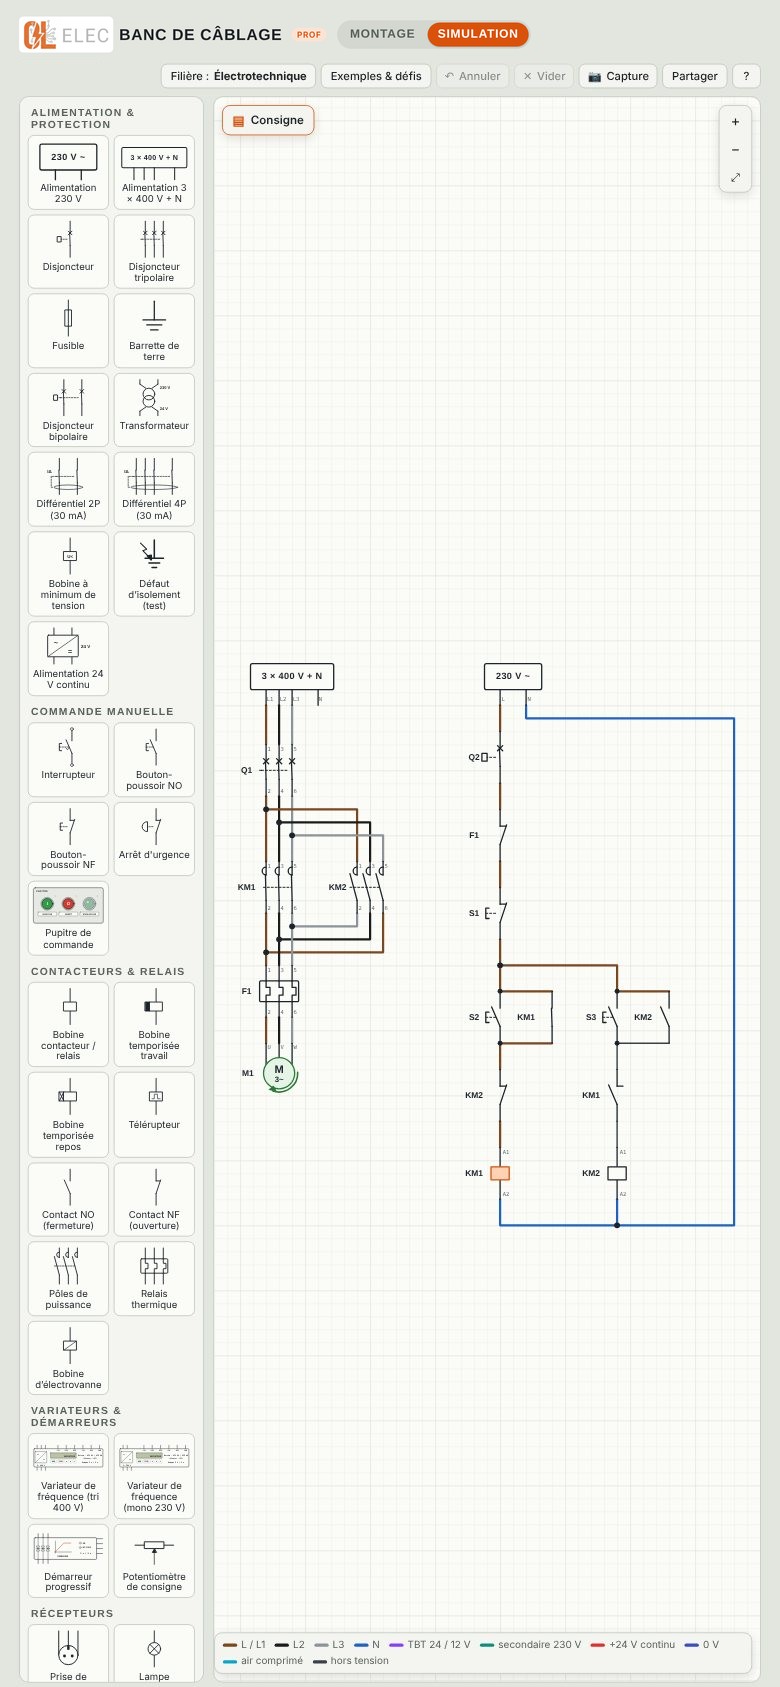Add a Contact NF (ouverture)
The image size is (780, 1687).
[154, 1199]
